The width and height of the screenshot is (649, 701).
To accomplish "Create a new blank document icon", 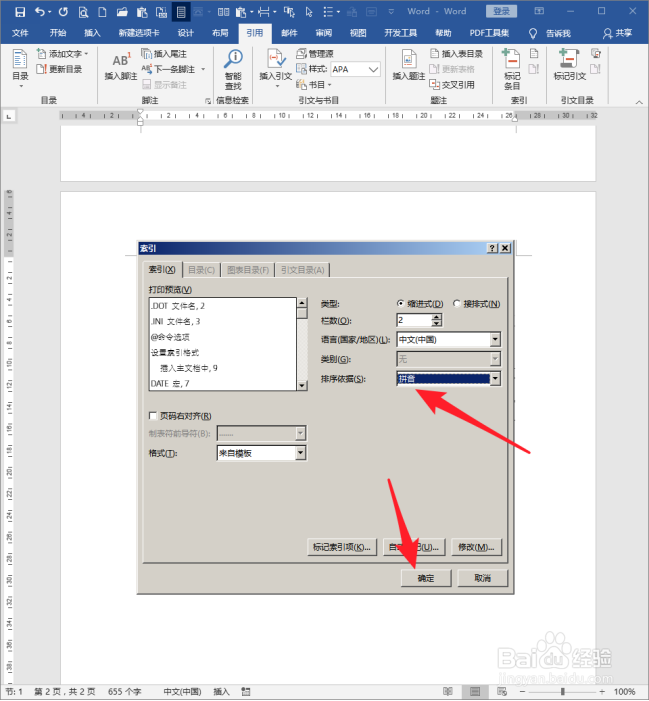I will (x=102, y=12).
